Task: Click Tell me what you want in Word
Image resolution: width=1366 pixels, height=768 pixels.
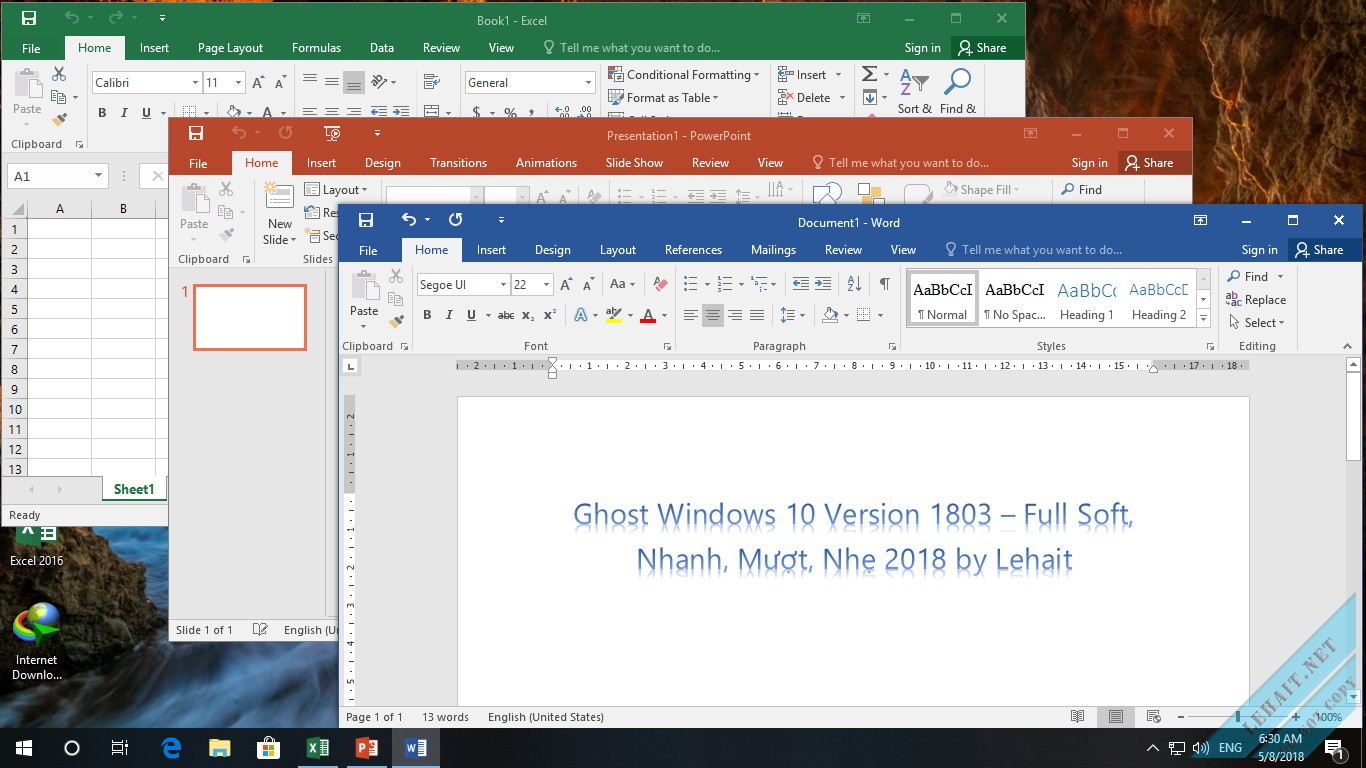Action: pos(1033,250)
